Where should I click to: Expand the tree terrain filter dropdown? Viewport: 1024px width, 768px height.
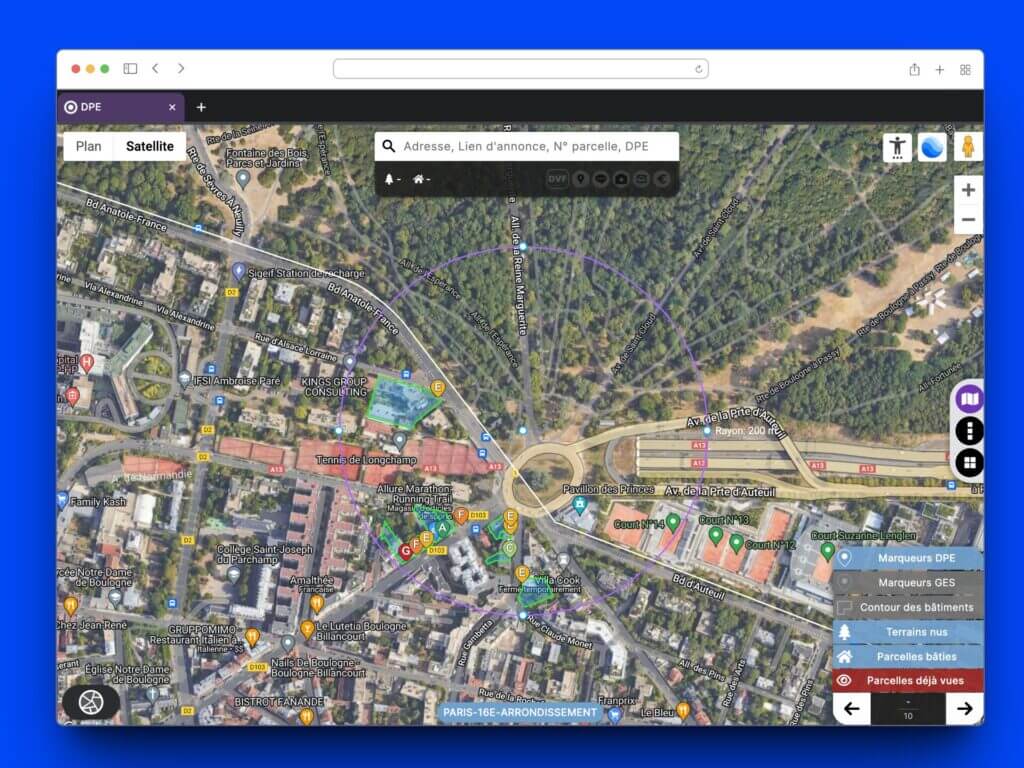(391, 179)
